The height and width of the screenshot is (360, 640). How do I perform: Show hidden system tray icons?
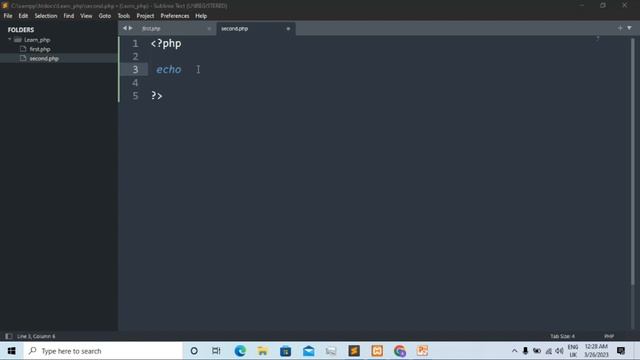click(x=514, y=351)
